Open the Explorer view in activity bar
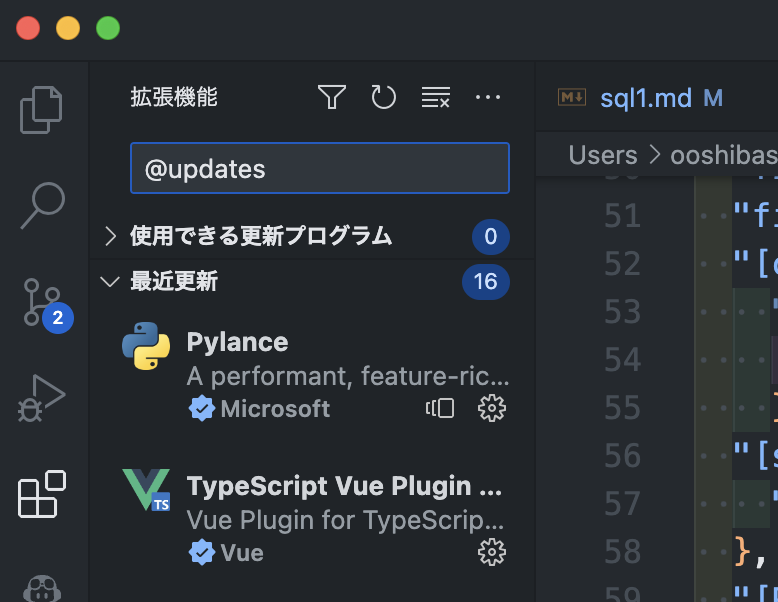The width and height of the screenshot is (778, 602). 42,110
